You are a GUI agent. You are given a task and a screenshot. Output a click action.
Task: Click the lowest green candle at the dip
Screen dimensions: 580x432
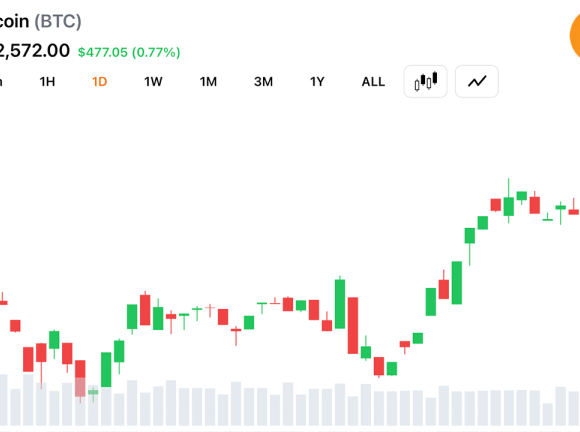392,369
